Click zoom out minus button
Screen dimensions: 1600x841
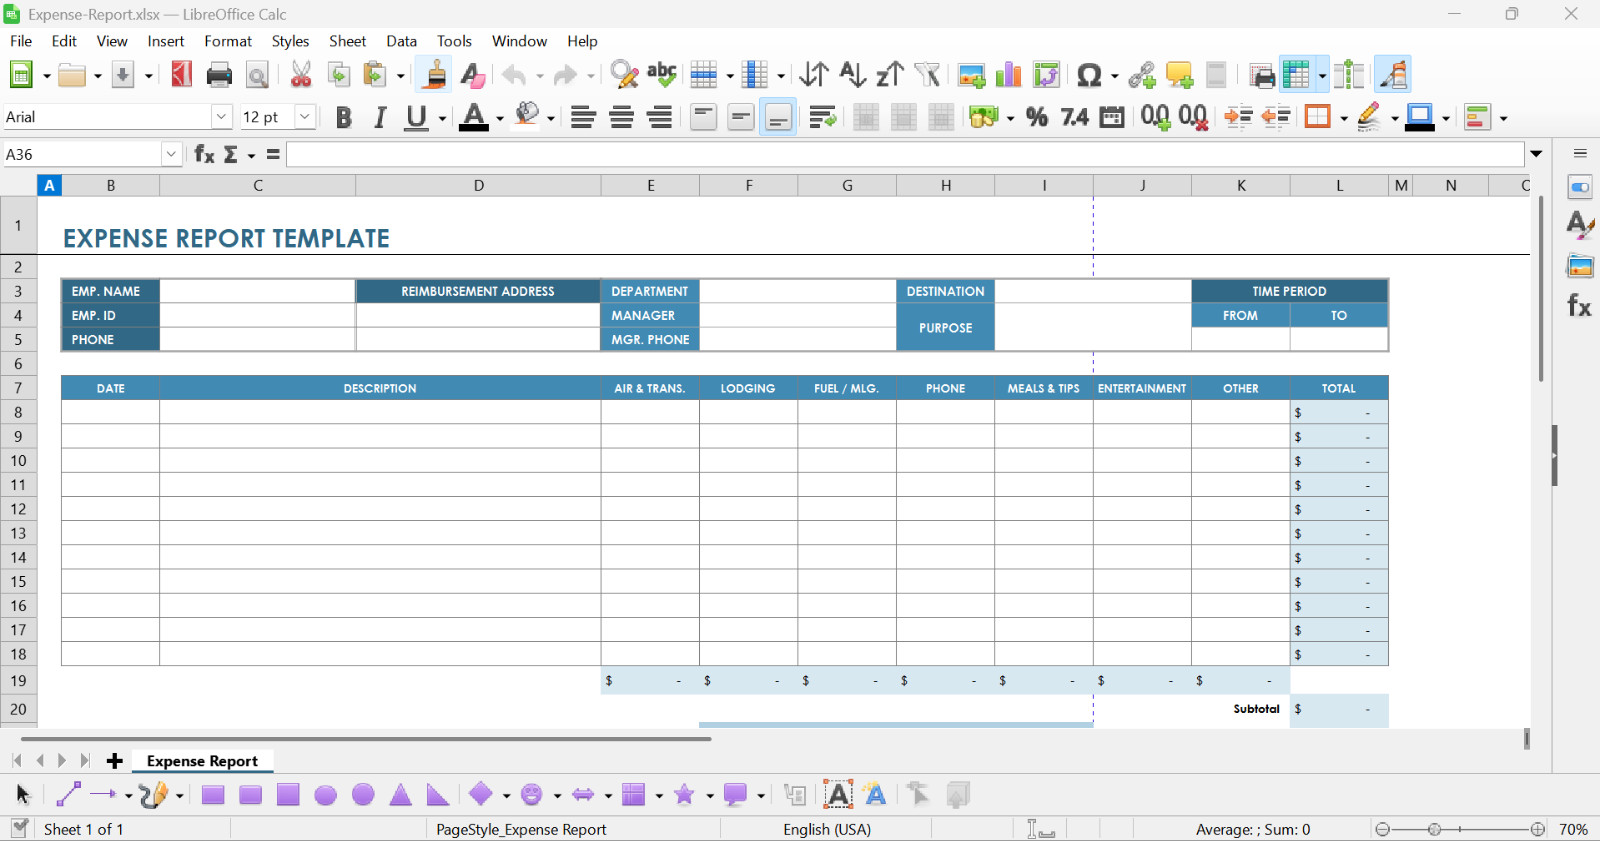(x=1382, y=830)
